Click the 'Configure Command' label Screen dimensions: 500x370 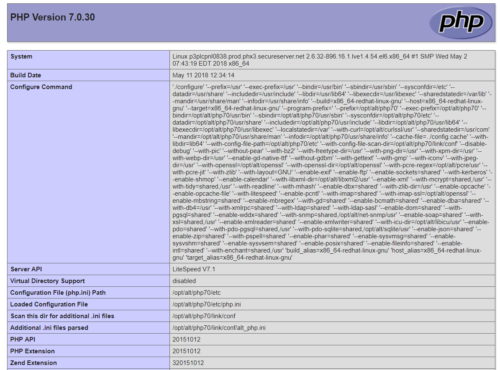click(x=41, y=87)
